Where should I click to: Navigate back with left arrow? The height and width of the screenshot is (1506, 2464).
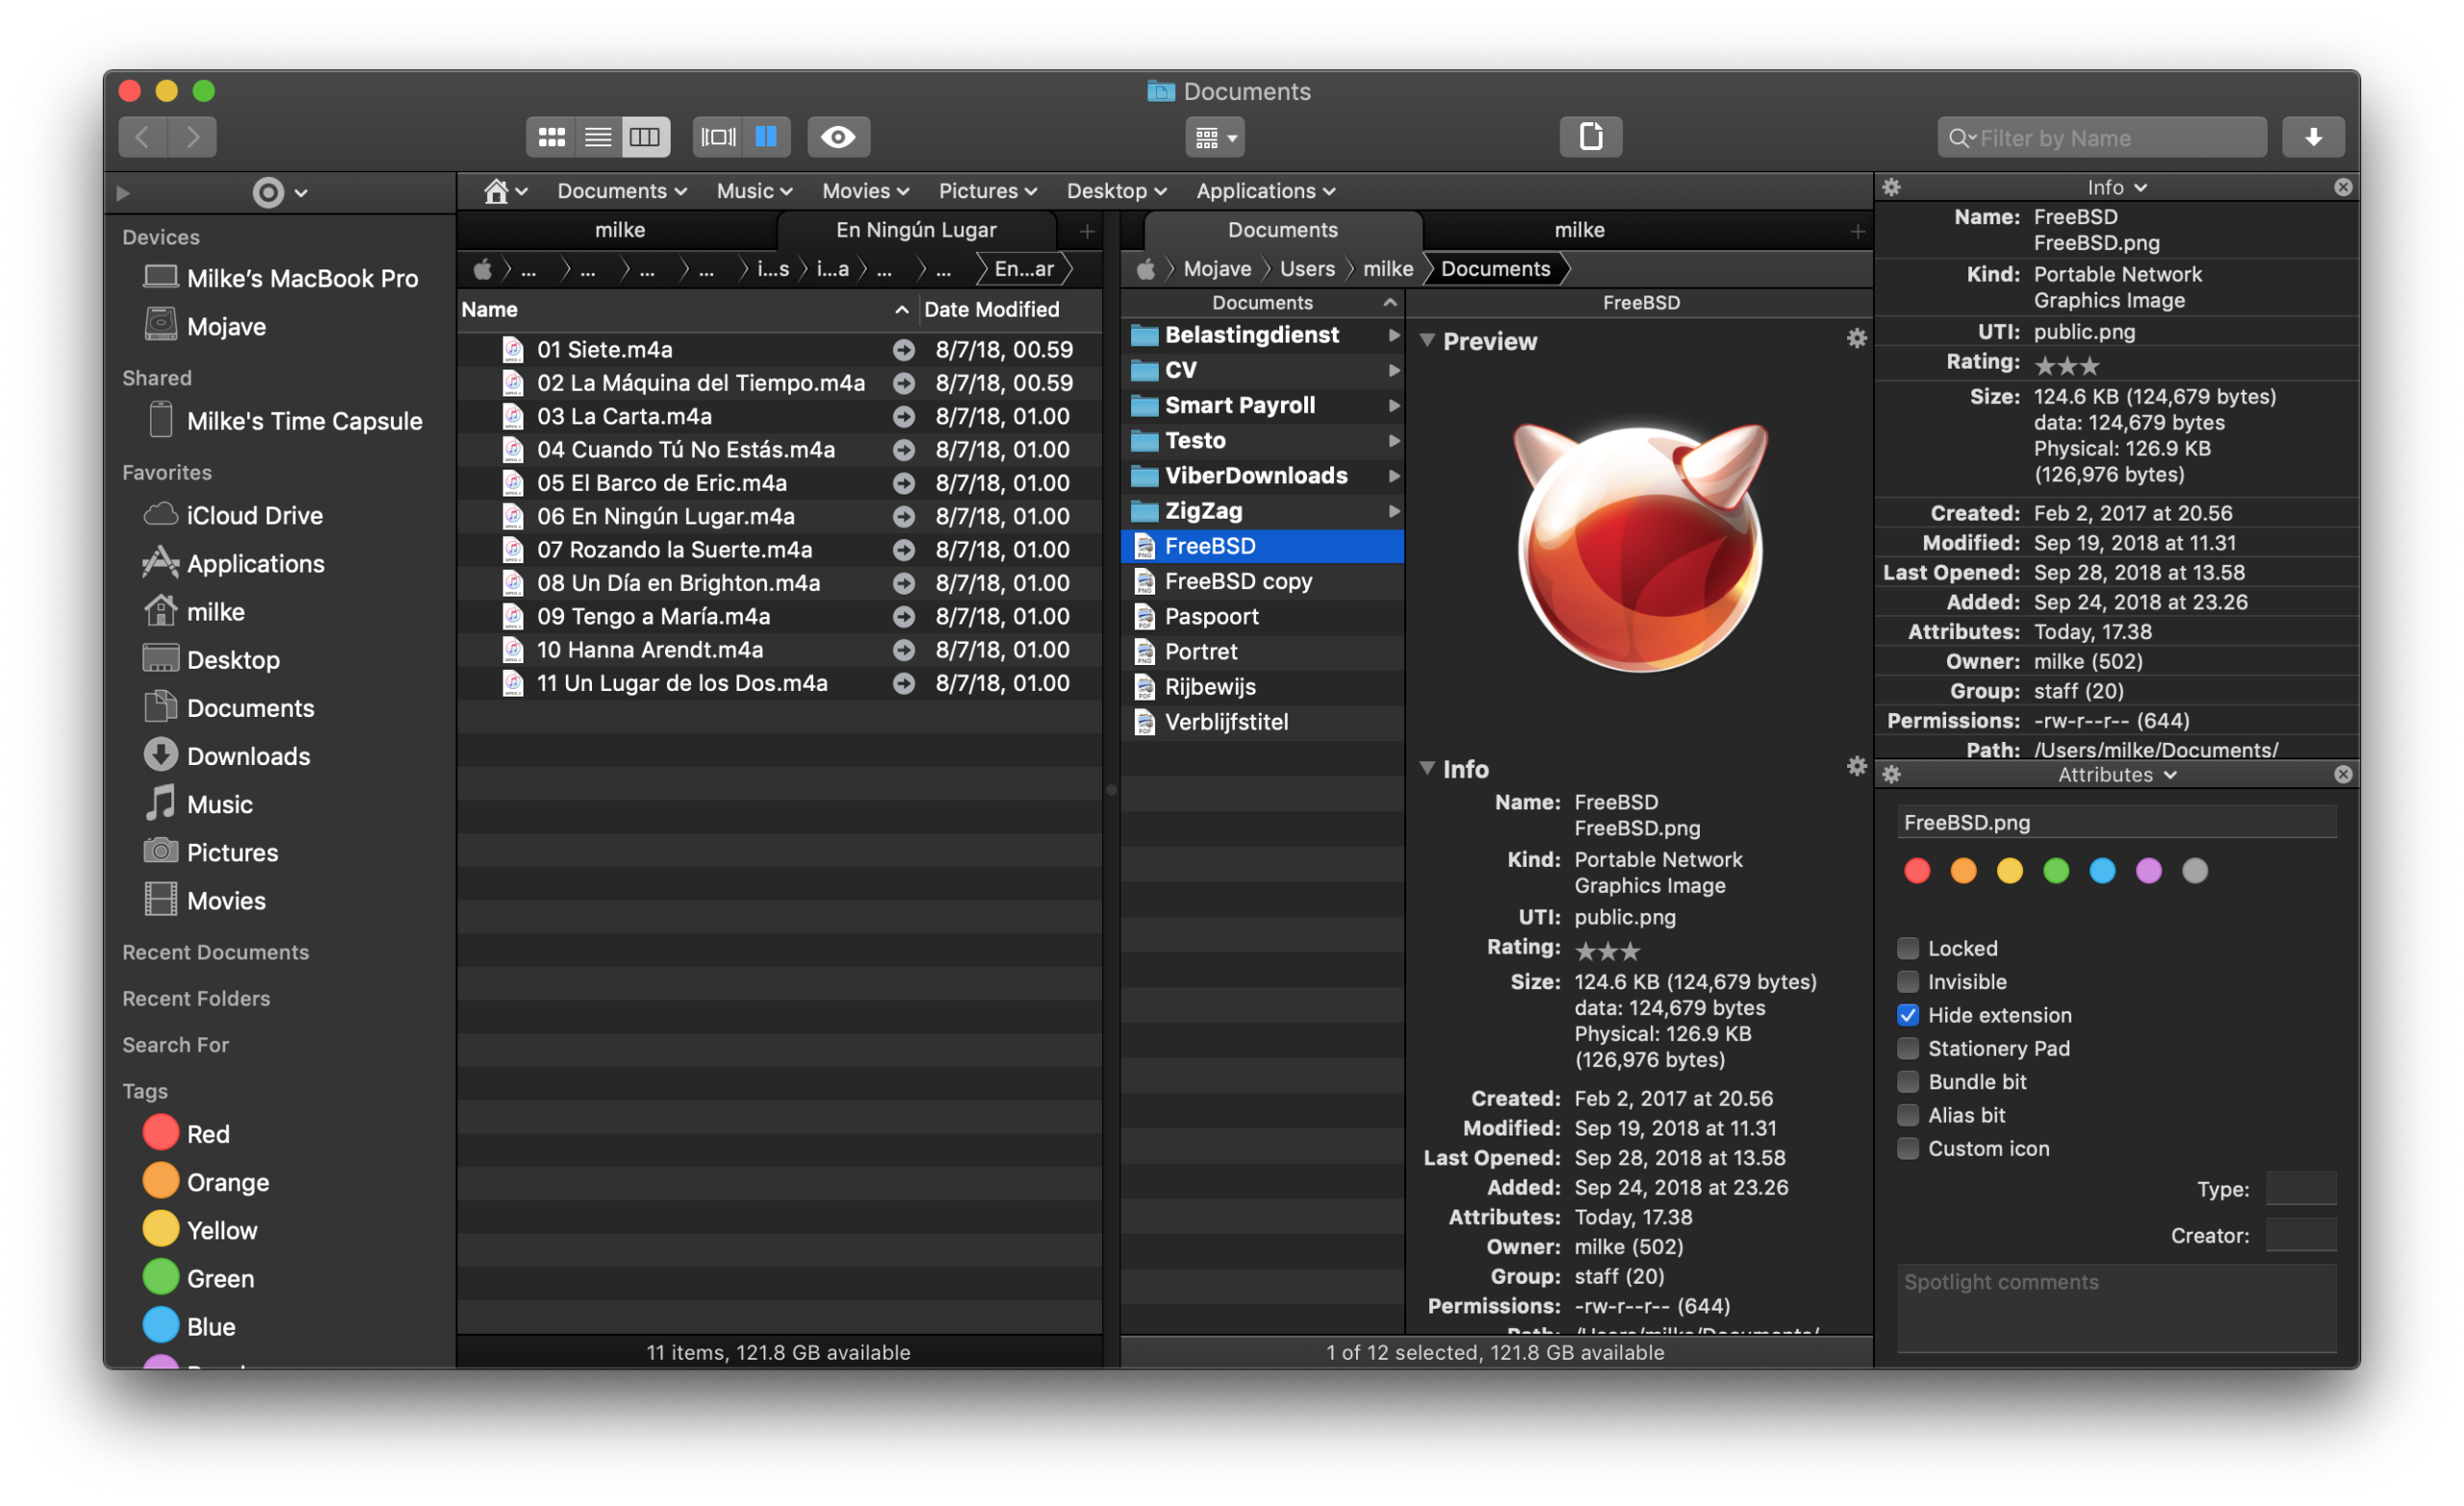point(143,137)
